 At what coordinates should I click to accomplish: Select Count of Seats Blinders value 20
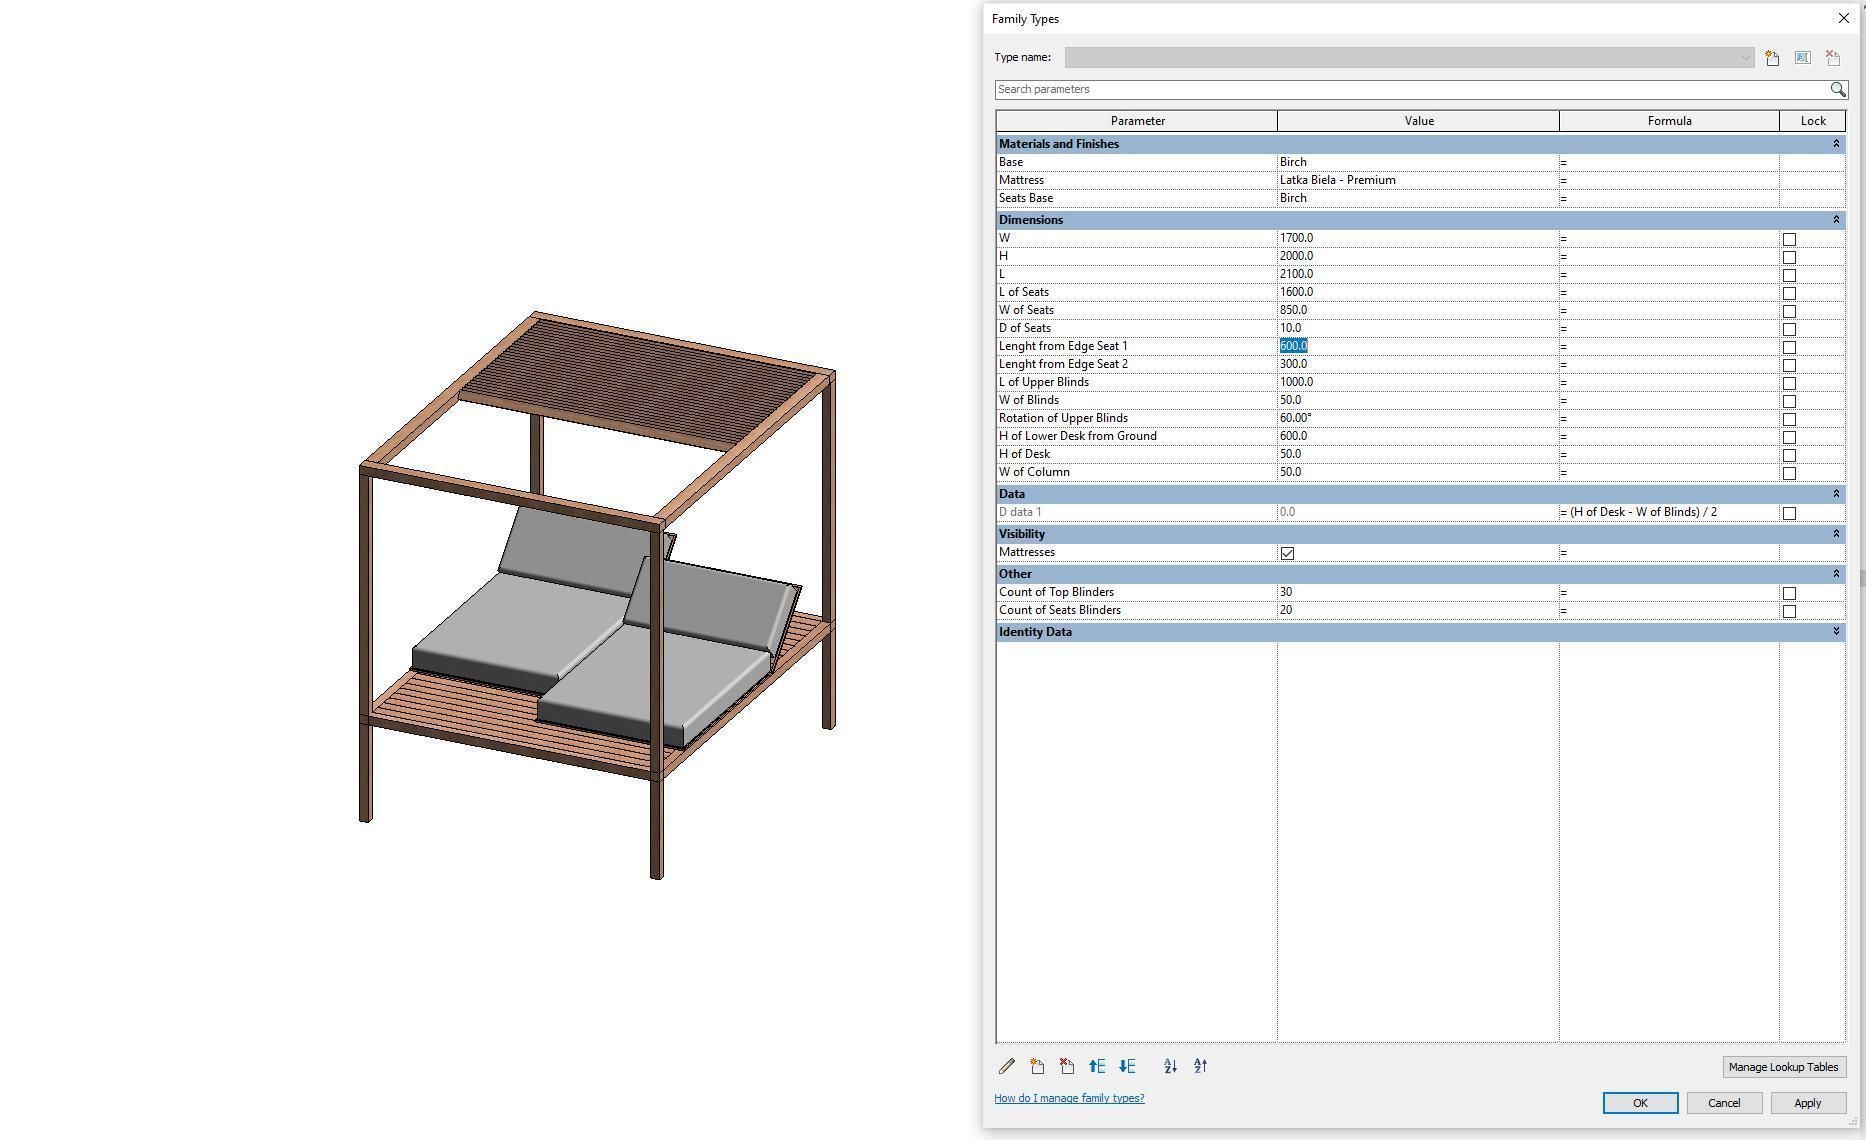coord(1418,610)
